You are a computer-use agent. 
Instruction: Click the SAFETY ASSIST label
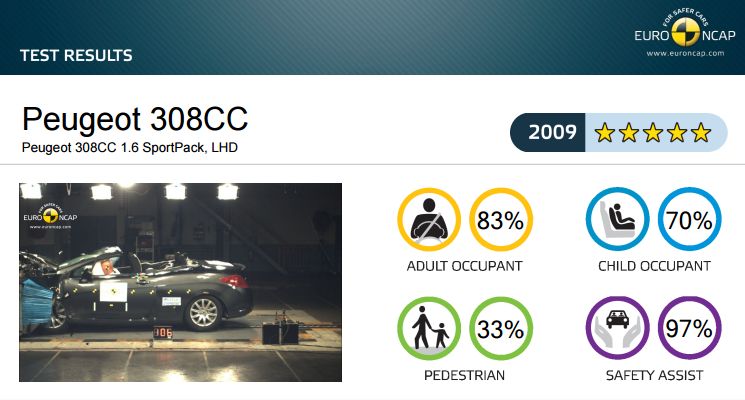pyautogui.click(x=654, y=375)
